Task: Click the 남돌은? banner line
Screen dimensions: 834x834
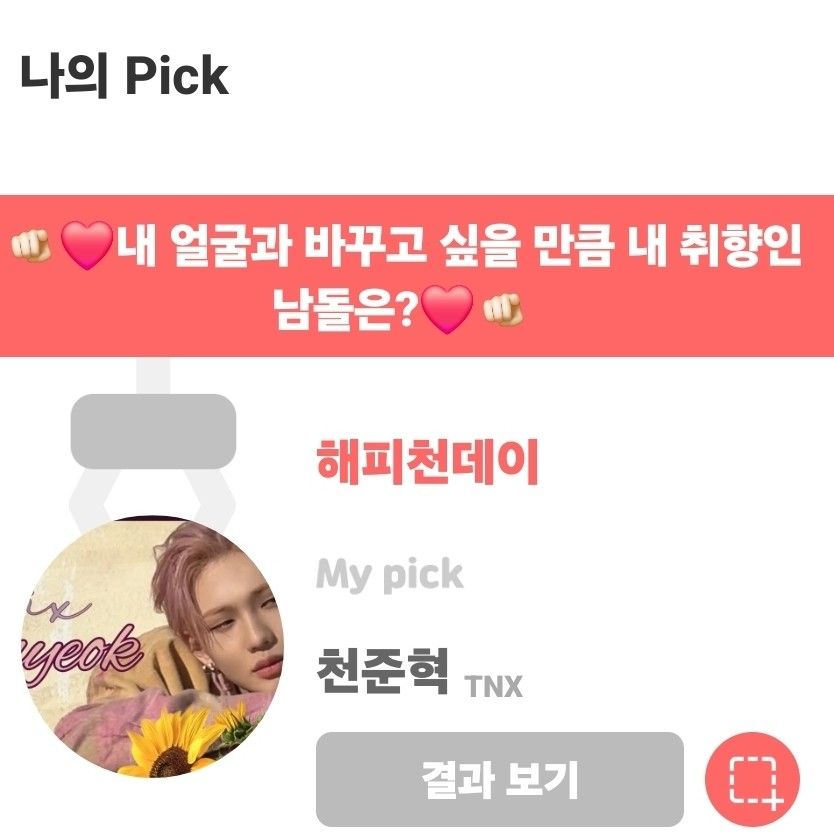Action: pyautogui.click(x=344, y=308)
